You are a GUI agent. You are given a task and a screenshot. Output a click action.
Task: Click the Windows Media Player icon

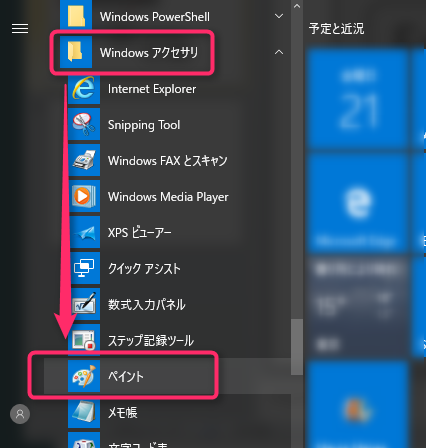pos(84,196)
